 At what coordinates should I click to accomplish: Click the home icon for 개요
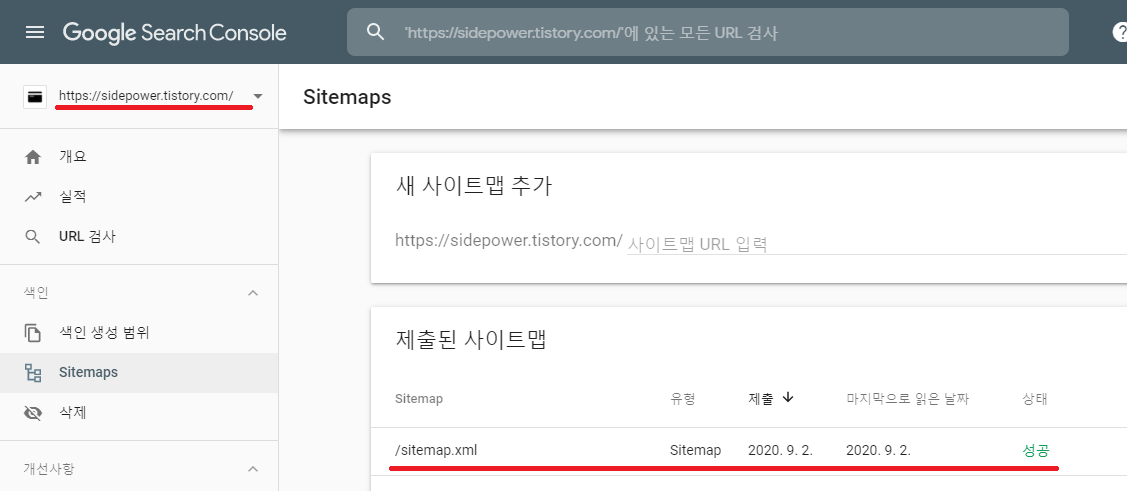coord(32,157)
